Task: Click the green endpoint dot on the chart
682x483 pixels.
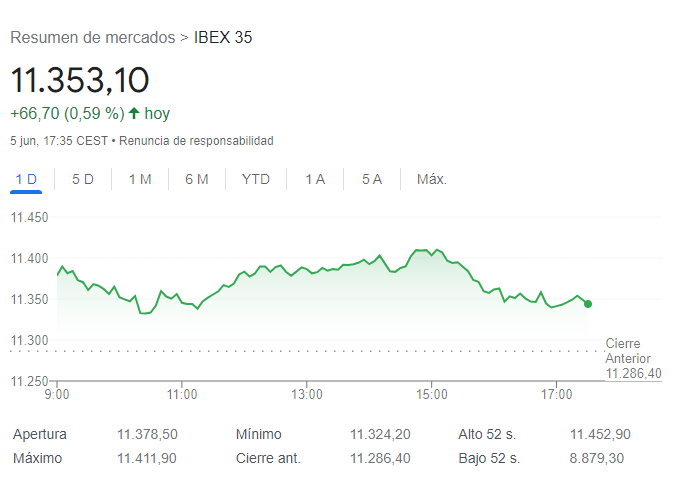Action: tap(588, 304)
